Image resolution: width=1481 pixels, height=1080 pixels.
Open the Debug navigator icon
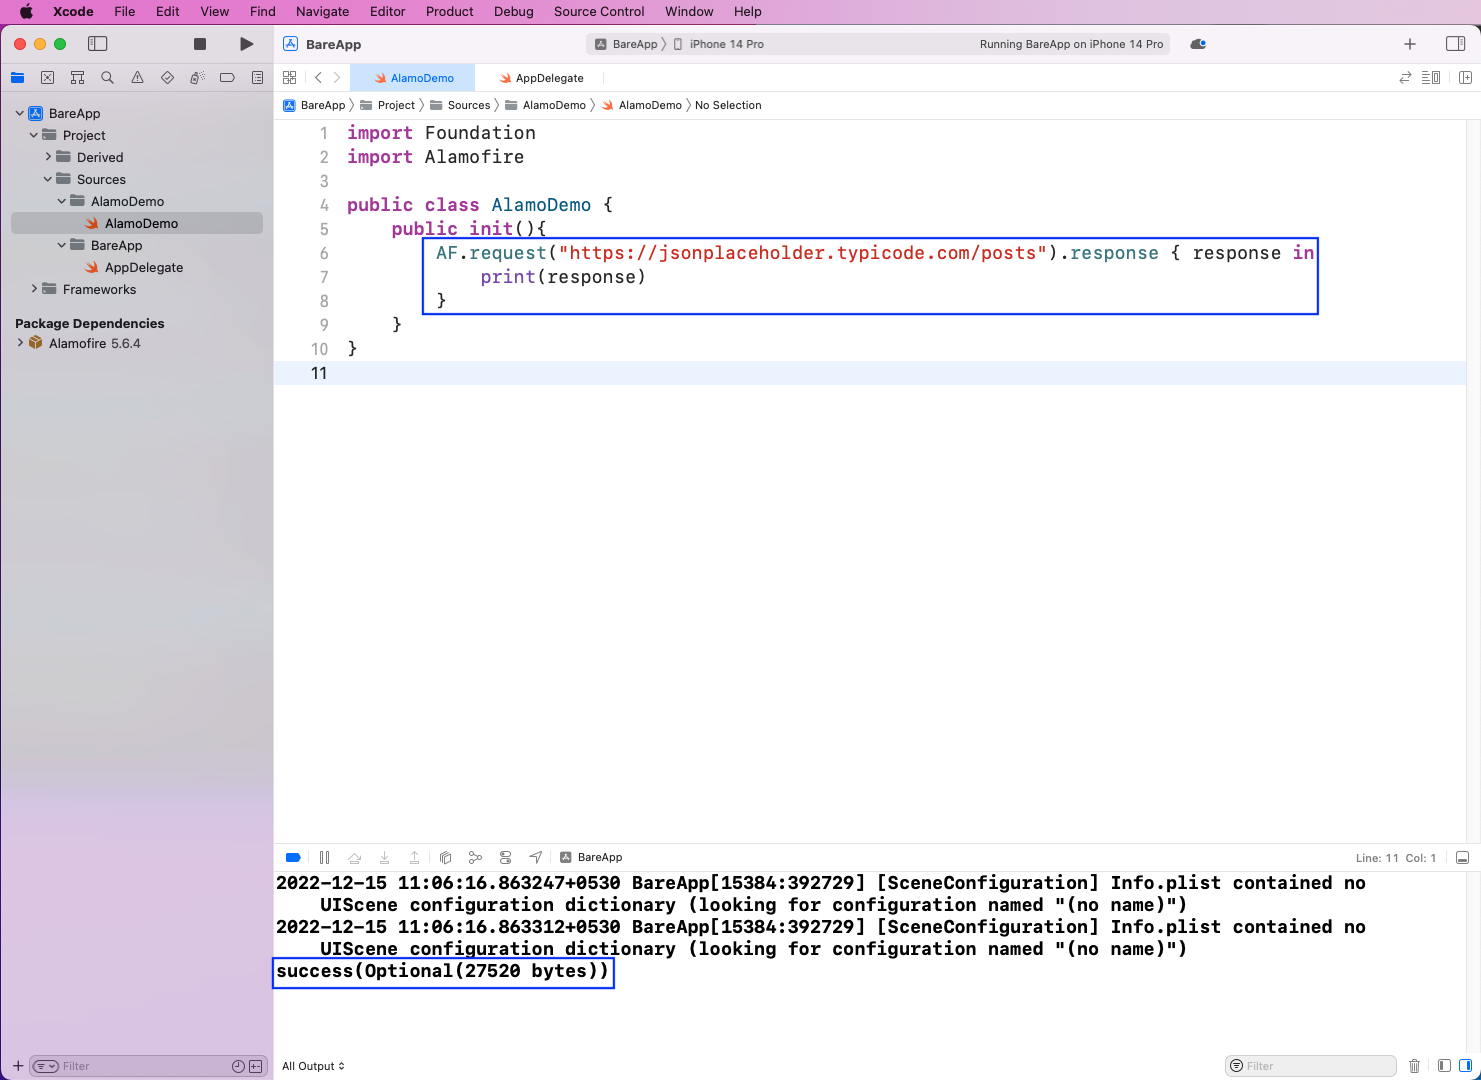197,78
